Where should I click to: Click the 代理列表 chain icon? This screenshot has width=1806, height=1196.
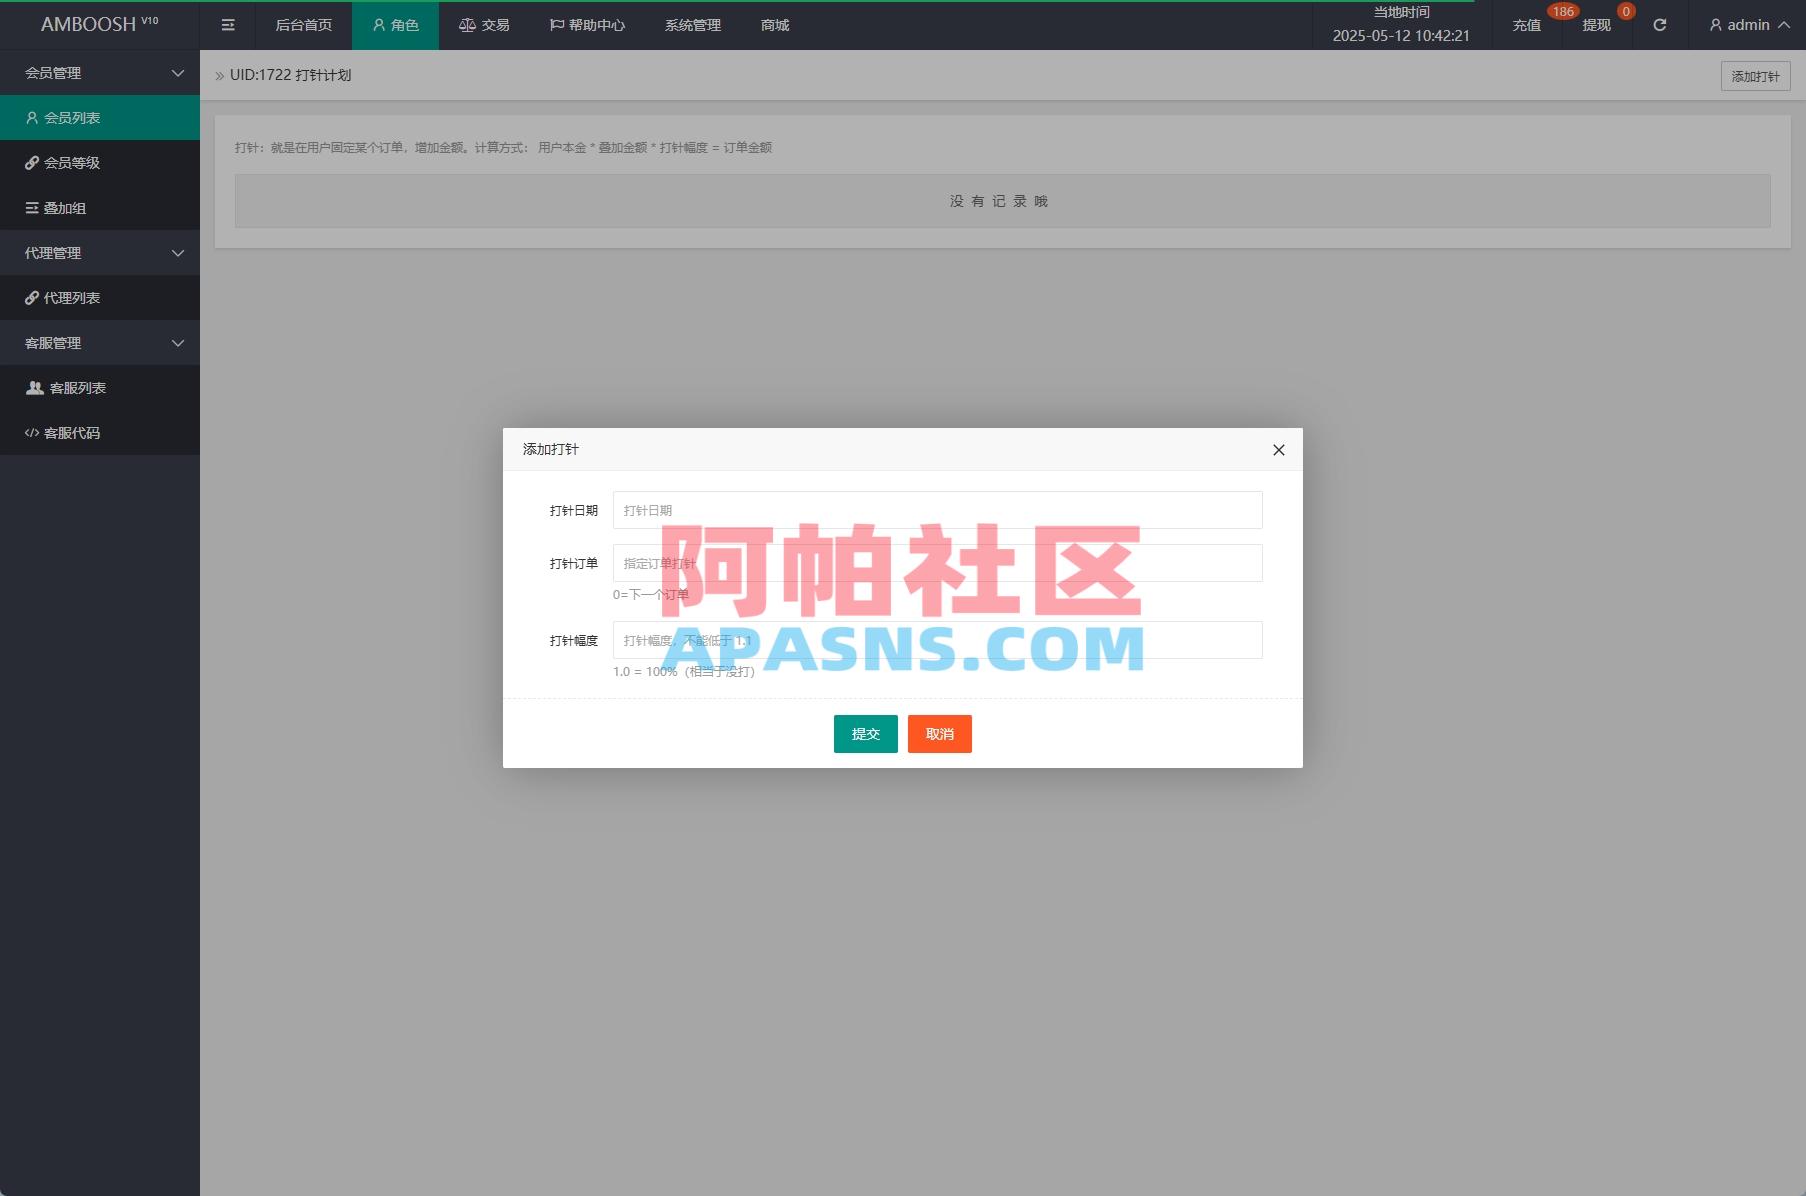(x=31, y=297)
